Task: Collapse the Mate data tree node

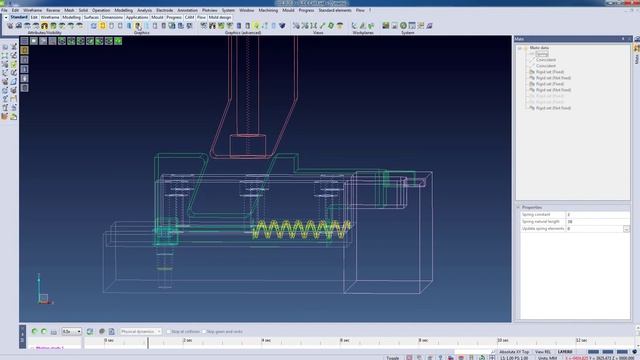Action: 520,48
